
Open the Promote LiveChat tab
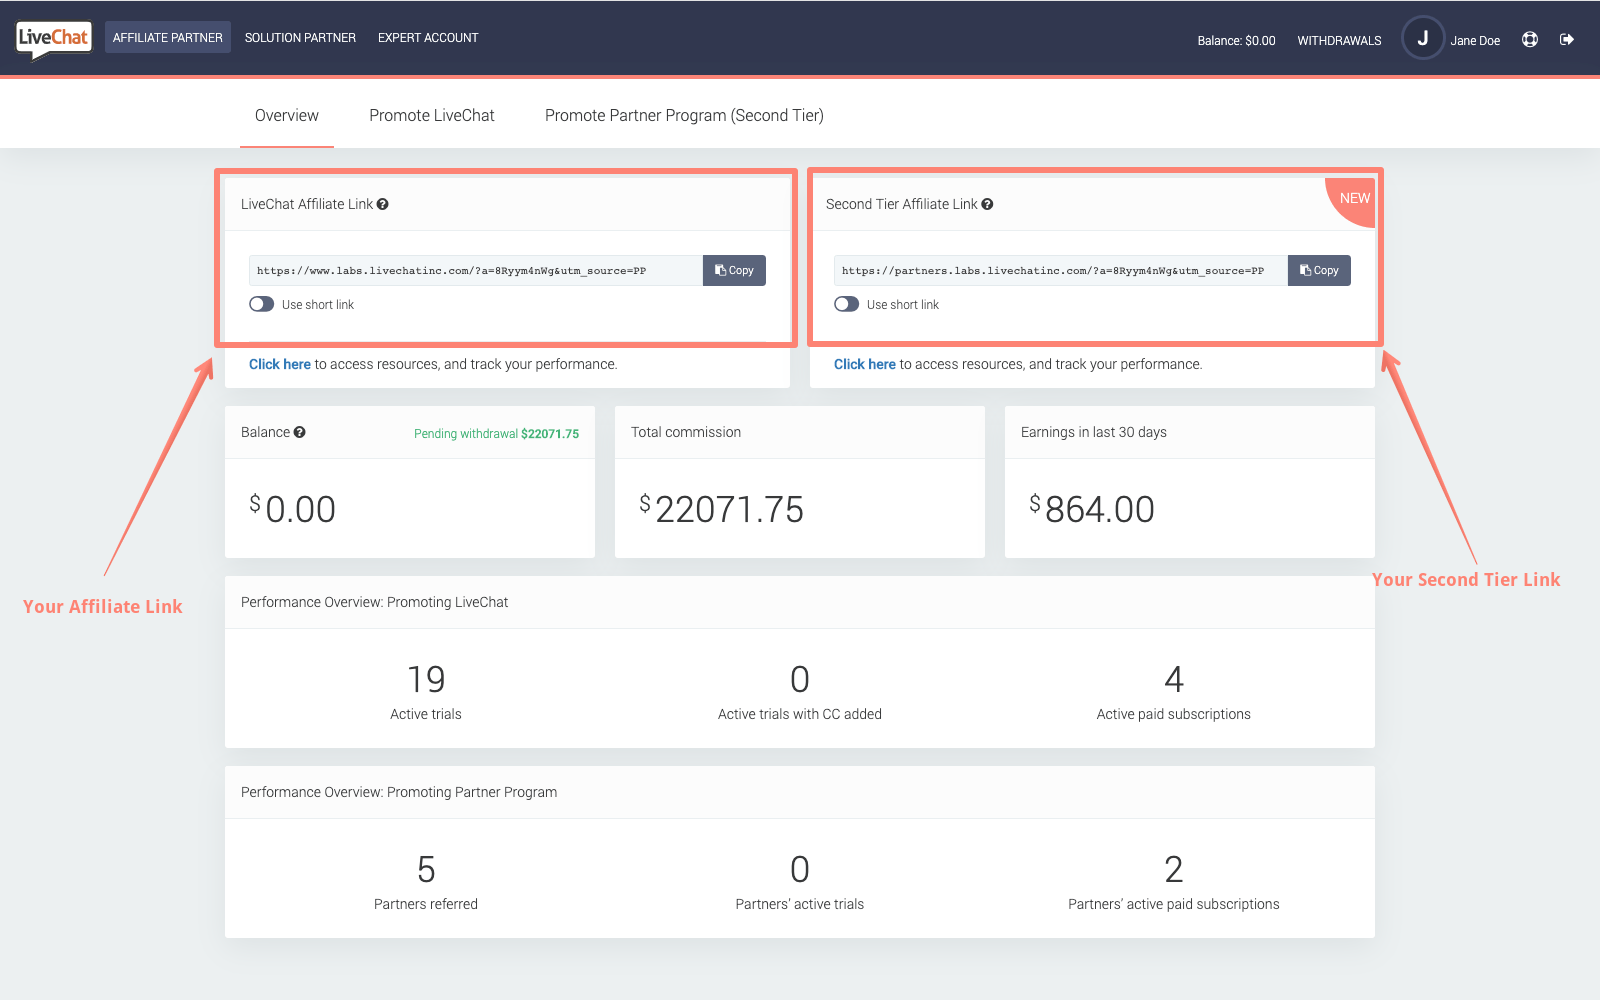[x=432, y=115]
